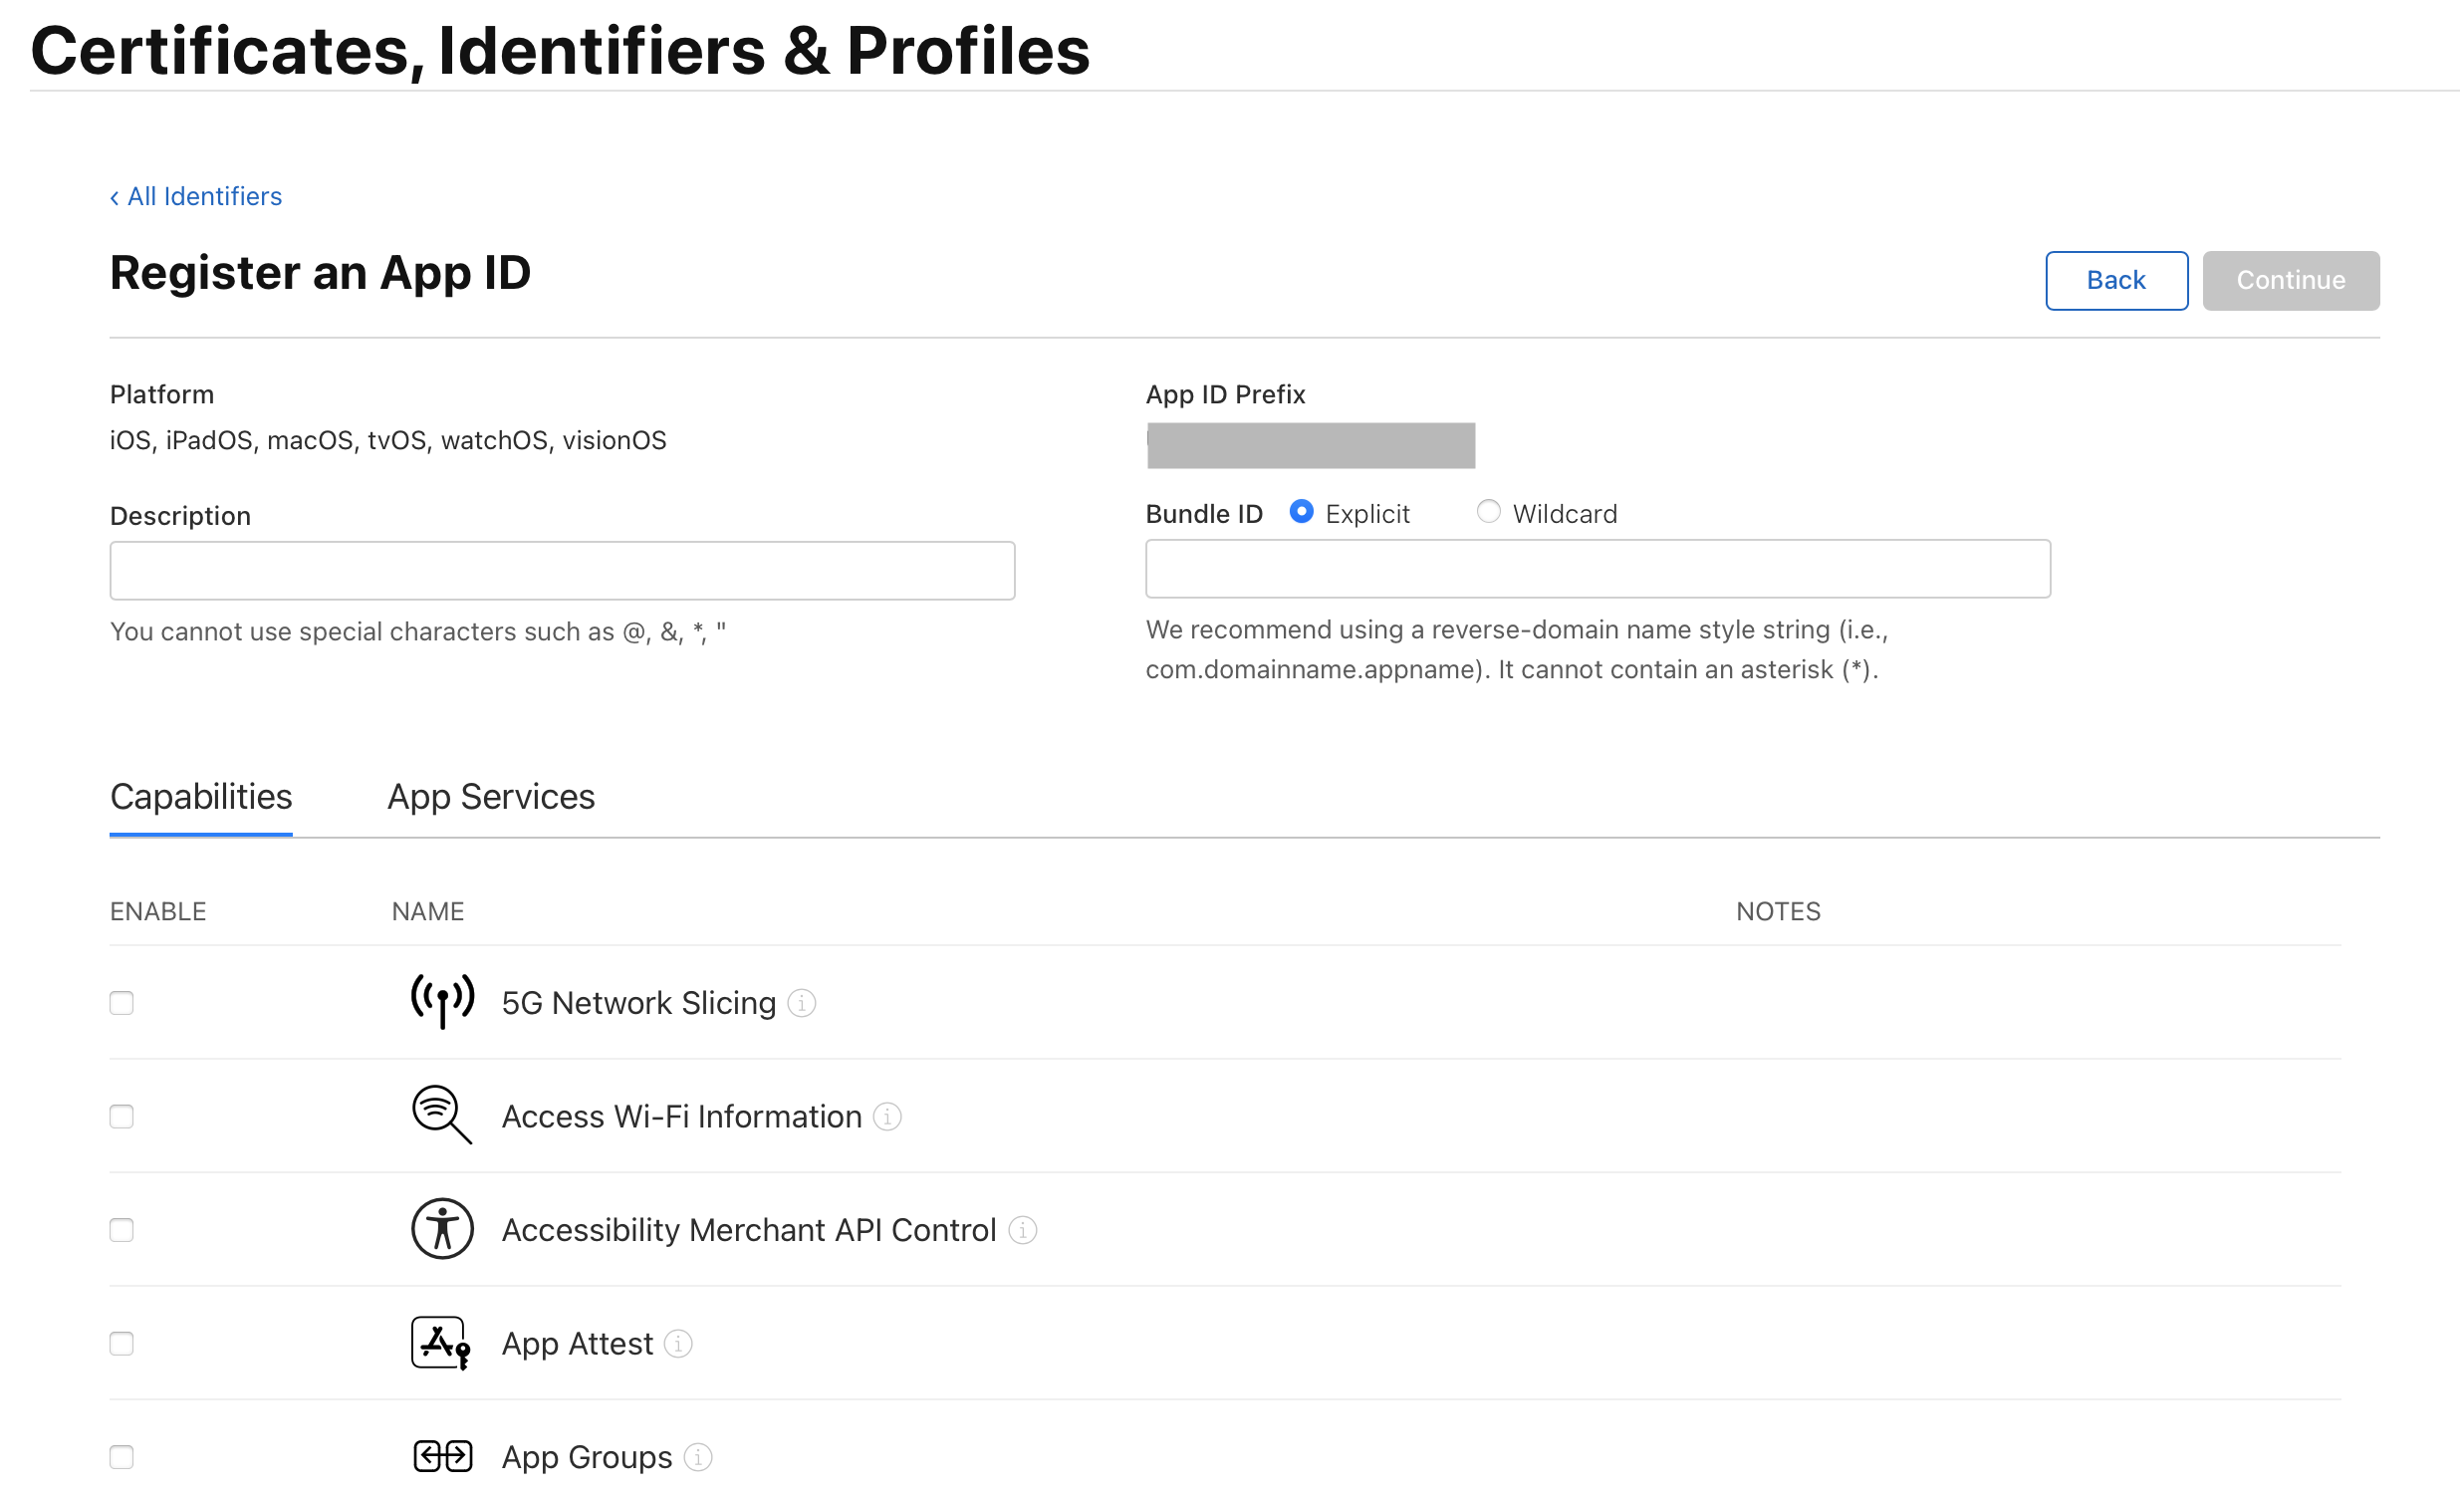
Task: Go back to All Identifiers
Action: click(196, 196)
